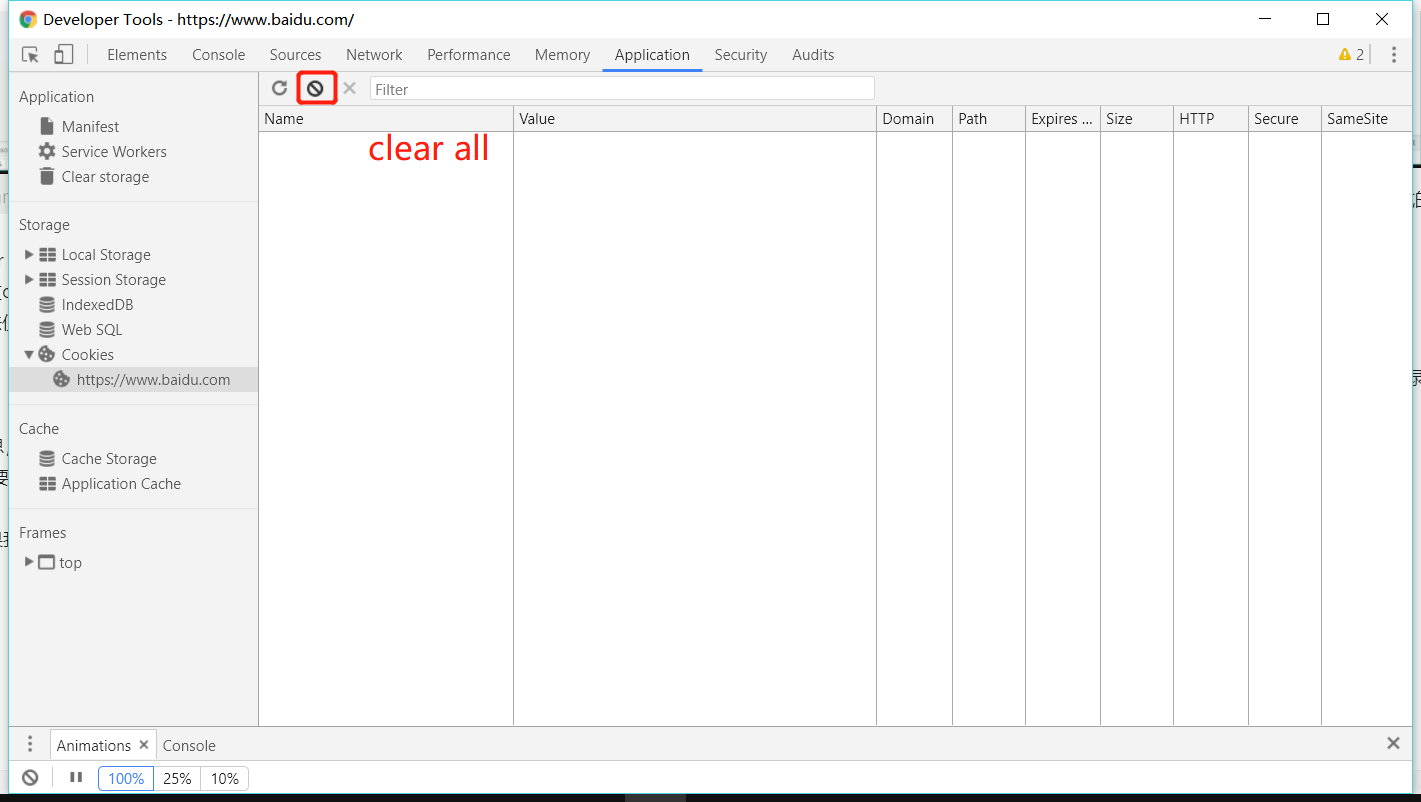Sort cookies by the Size column

click(1137, 119)
